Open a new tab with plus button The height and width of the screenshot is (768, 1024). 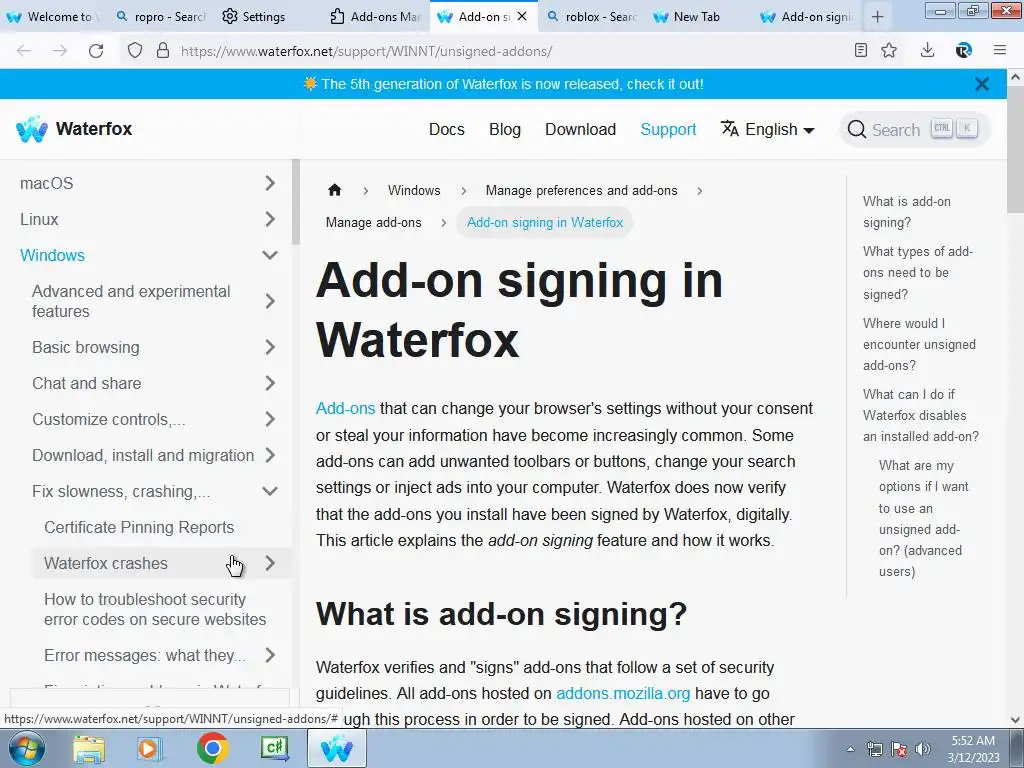click(878, 17)
